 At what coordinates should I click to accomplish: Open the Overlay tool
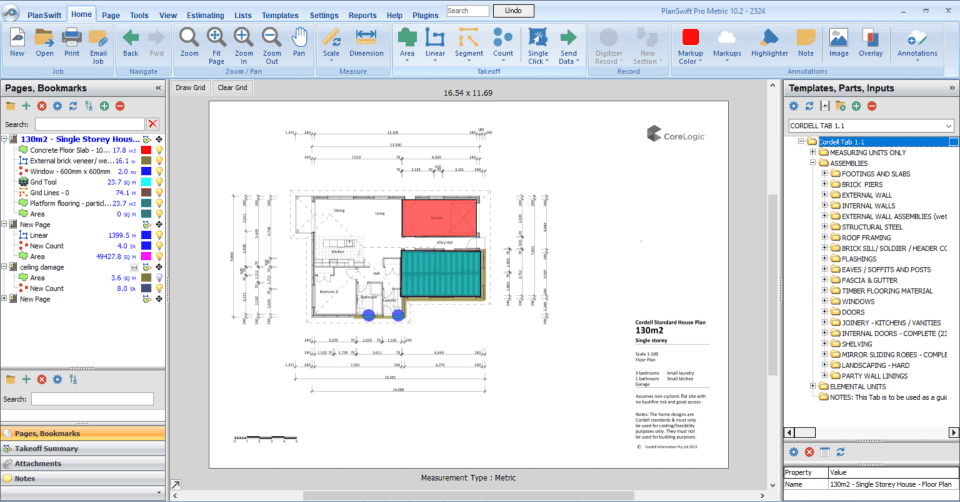pyautogui.click(x=871, y=43)
